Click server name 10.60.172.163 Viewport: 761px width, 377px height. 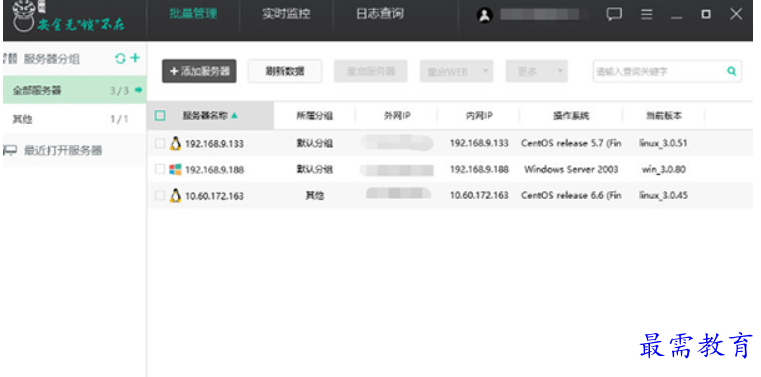tap(214, 196)
